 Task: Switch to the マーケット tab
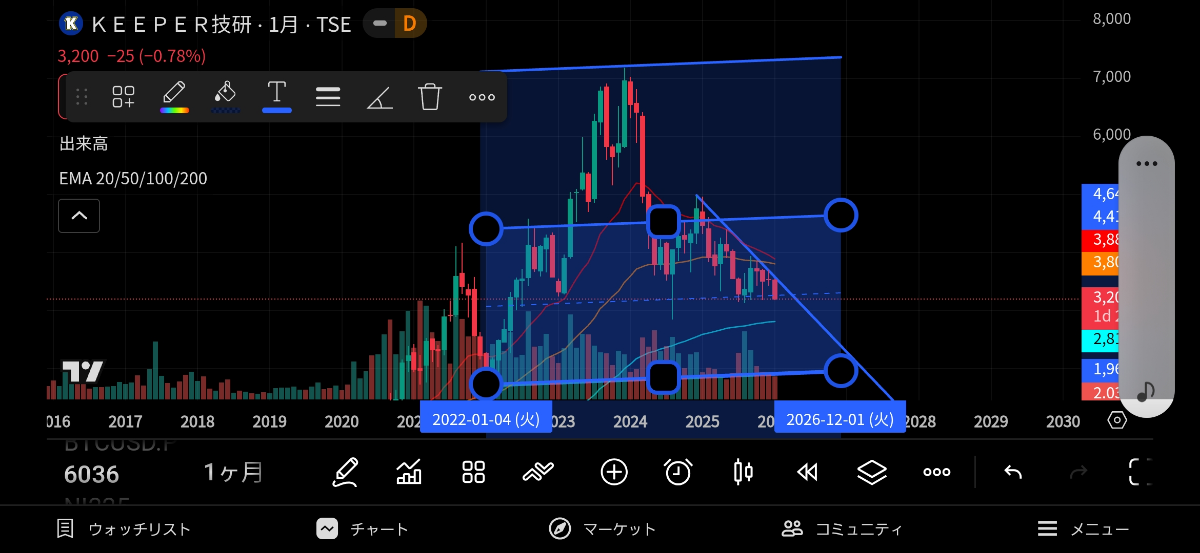coord(602,529)
